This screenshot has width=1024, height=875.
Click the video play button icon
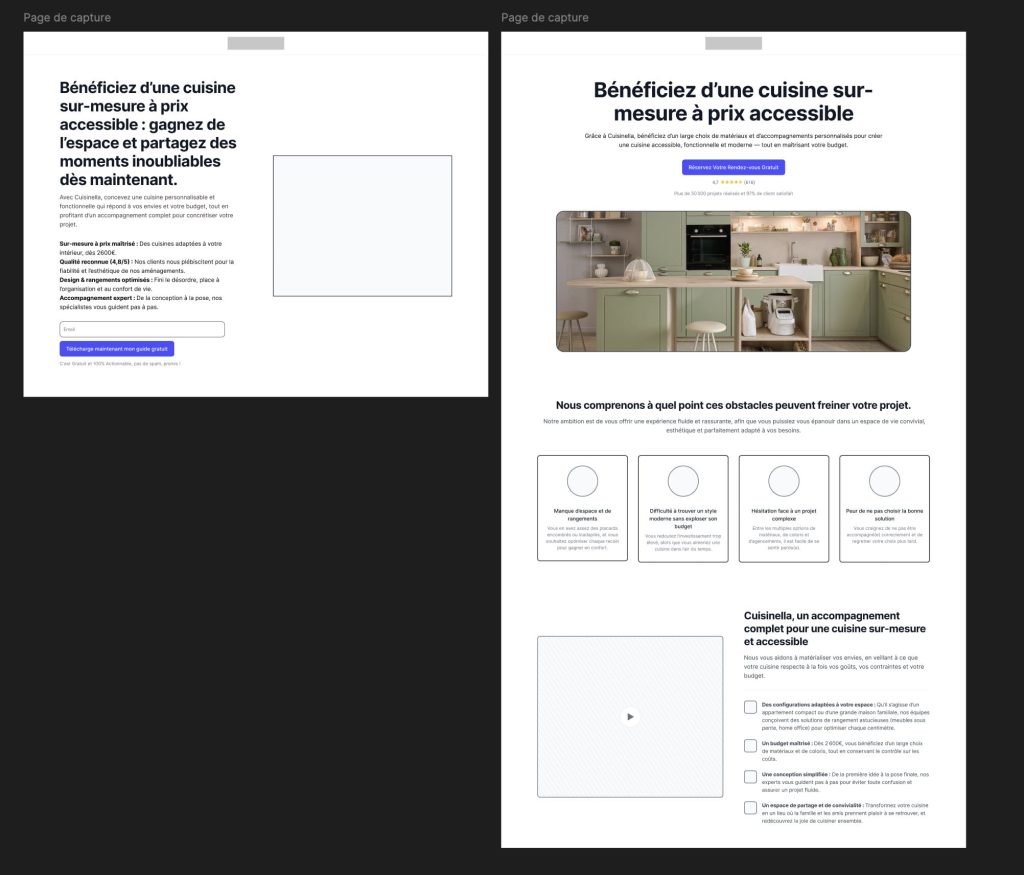[x=629, y=716]
